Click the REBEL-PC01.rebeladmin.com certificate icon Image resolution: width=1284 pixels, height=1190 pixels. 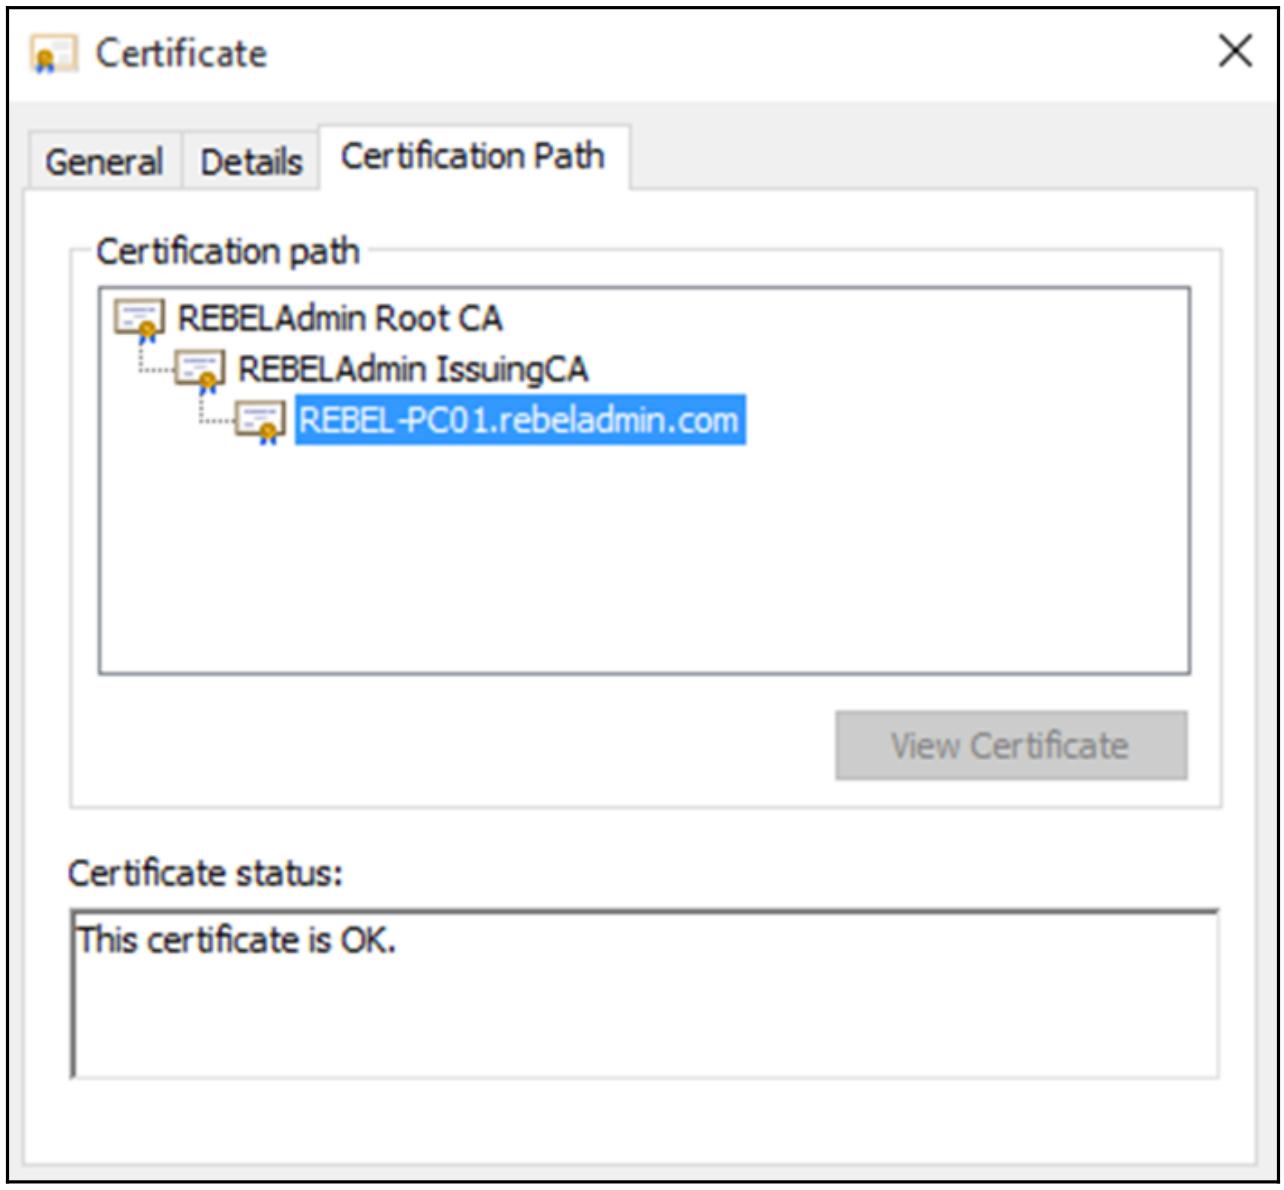[x=260, y=421]
